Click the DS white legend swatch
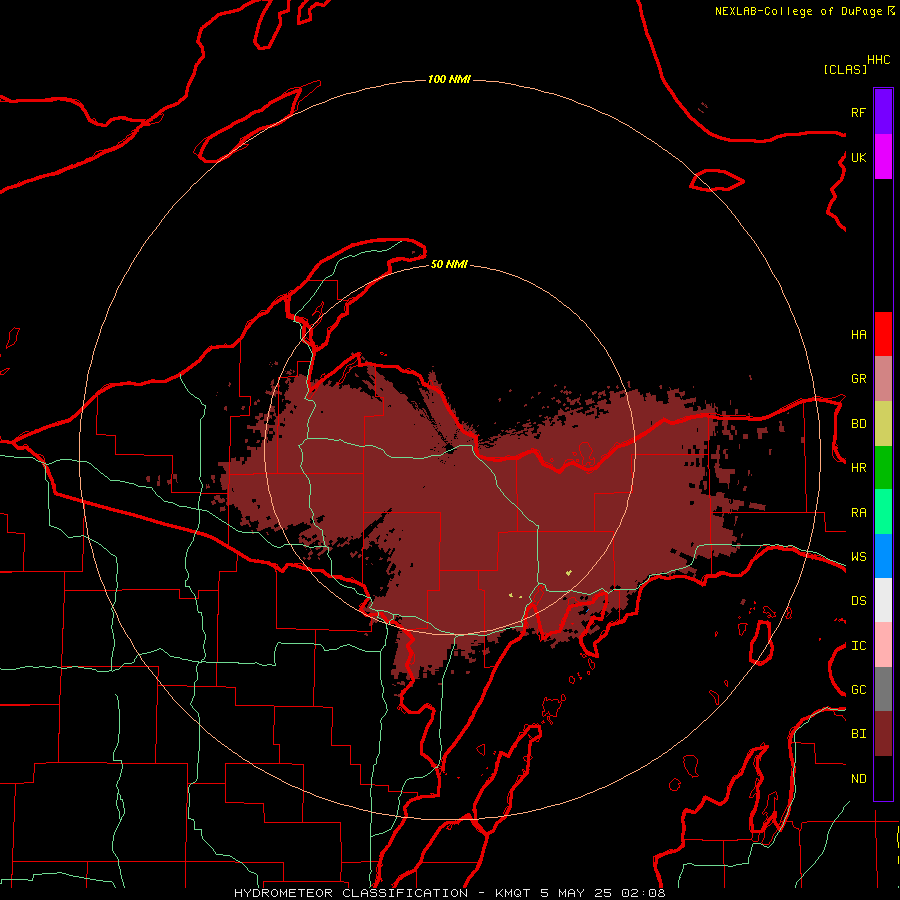 click(x=883, y=600)
